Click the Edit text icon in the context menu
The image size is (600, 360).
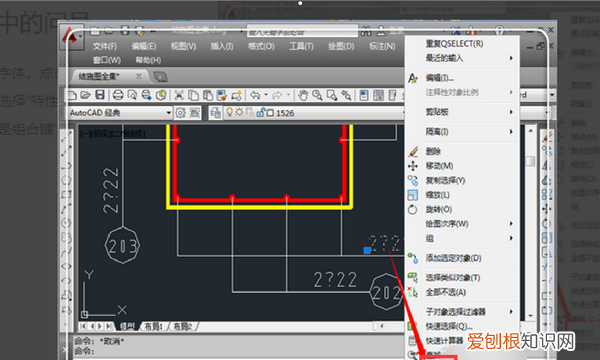412,78
